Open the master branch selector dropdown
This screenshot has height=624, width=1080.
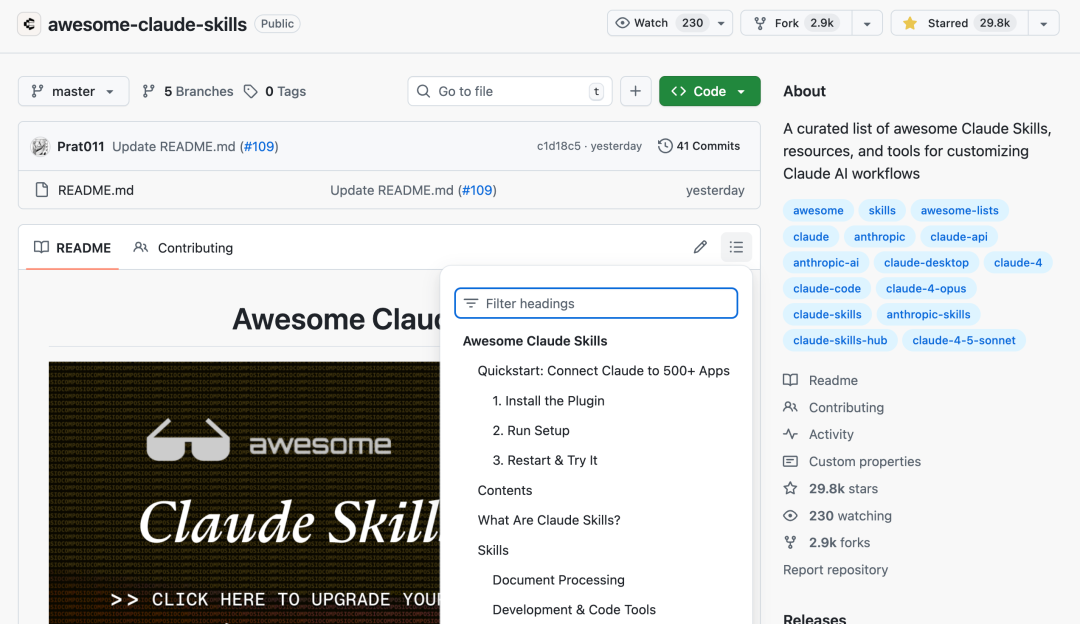[x=73, y=91]
